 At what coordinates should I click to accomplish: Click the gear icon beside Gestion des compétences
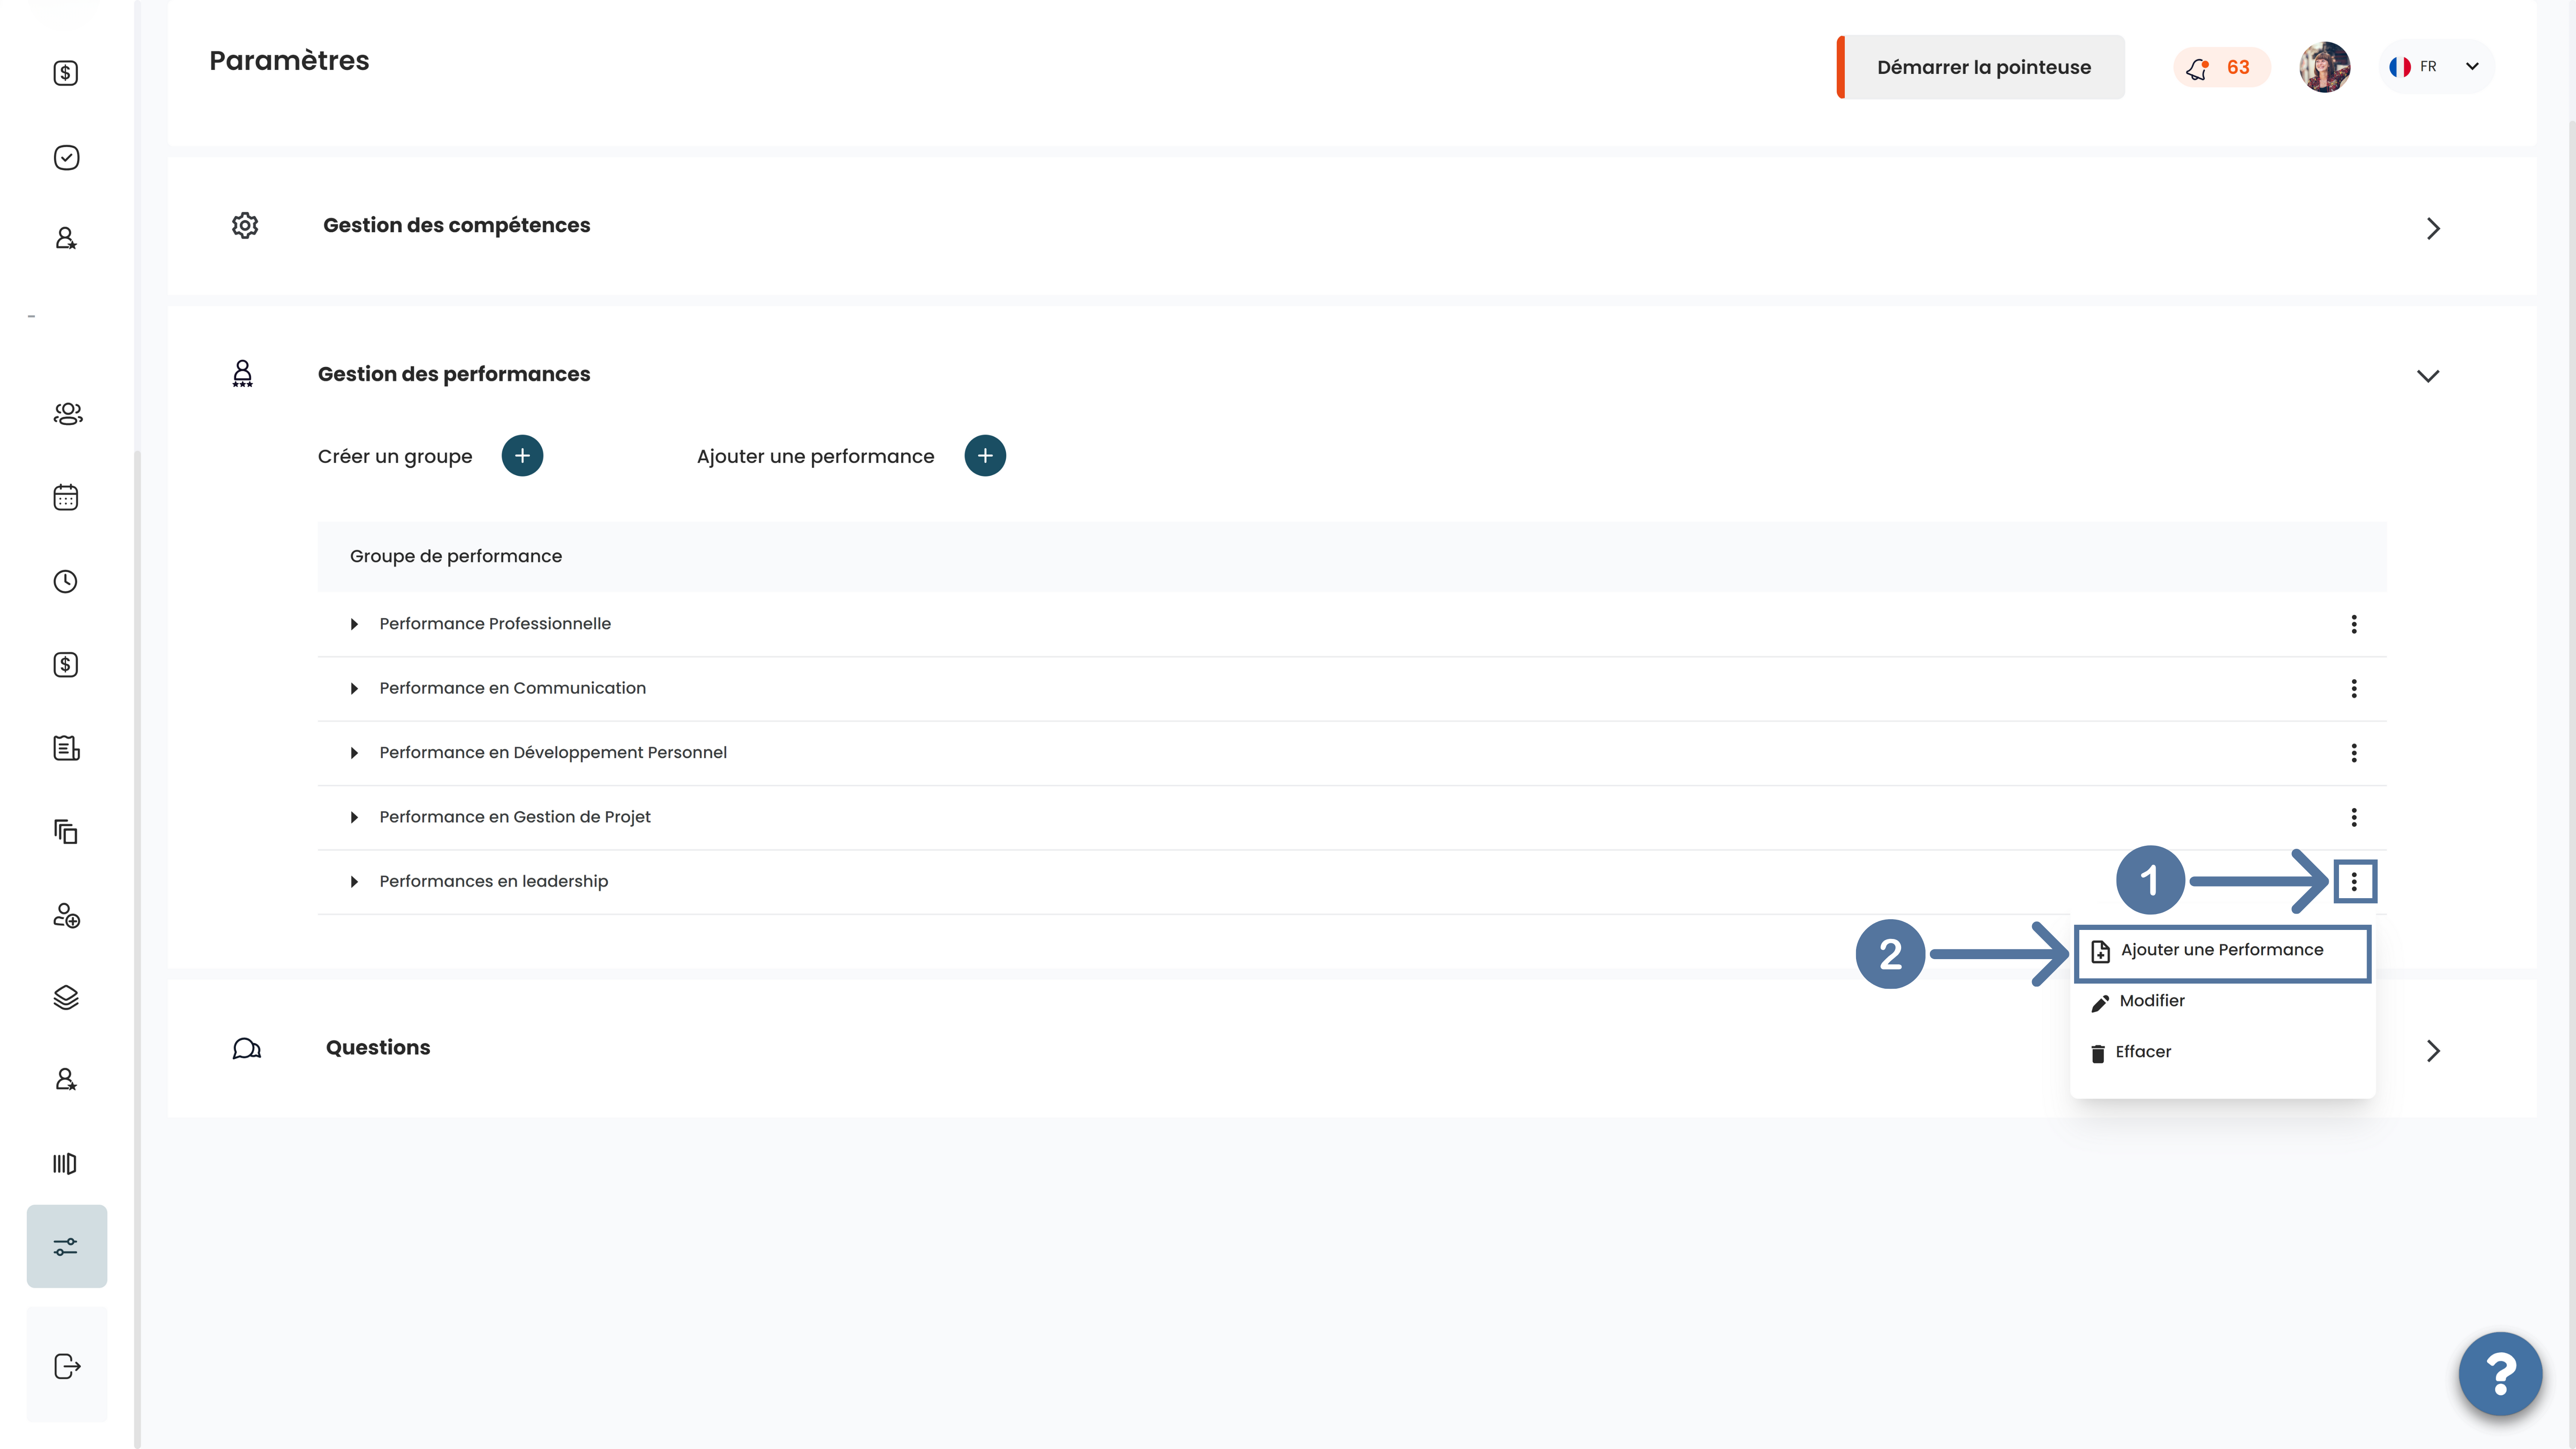pyautogui.click(x=245, y=225)
